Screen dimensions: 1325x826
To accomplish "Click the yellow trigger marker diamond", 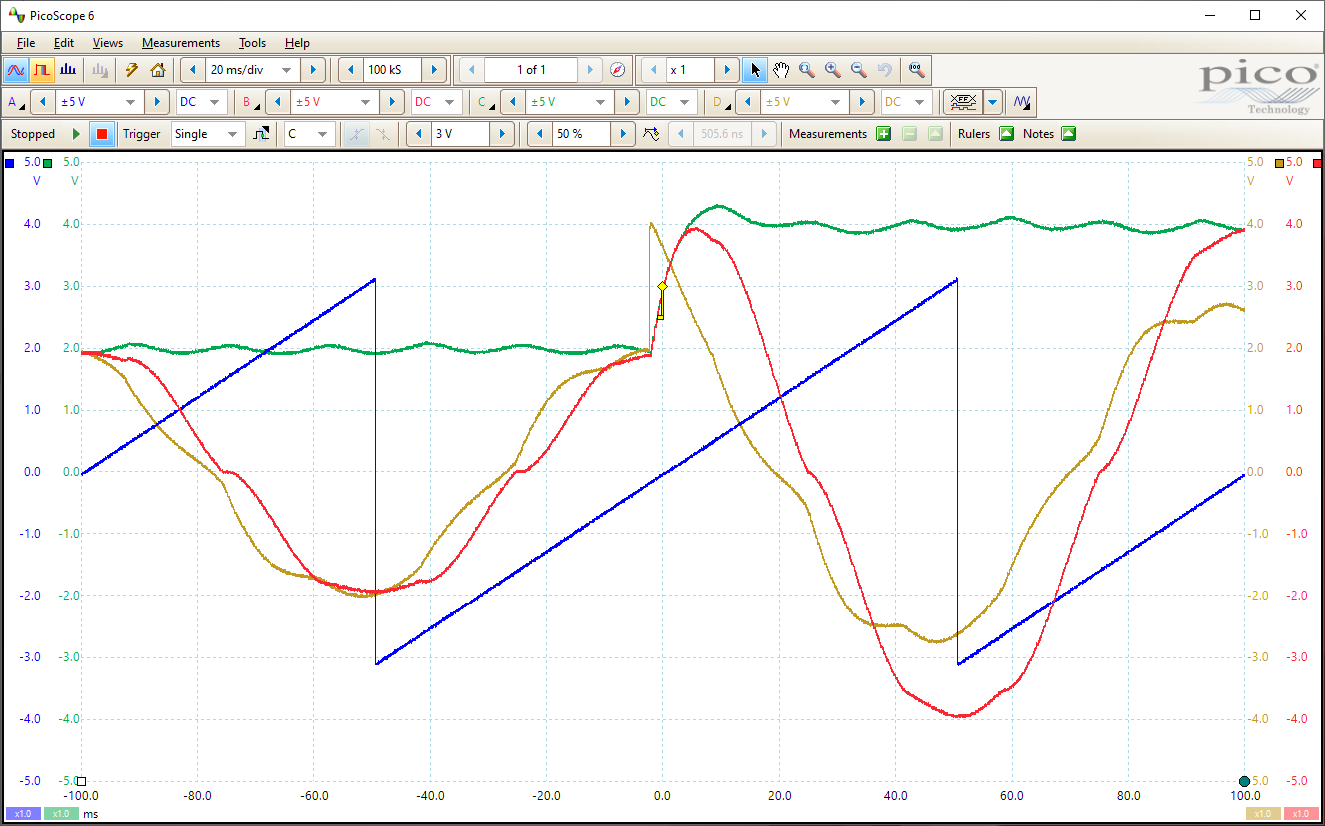I will pyautogui.click(x=662, y=286).
